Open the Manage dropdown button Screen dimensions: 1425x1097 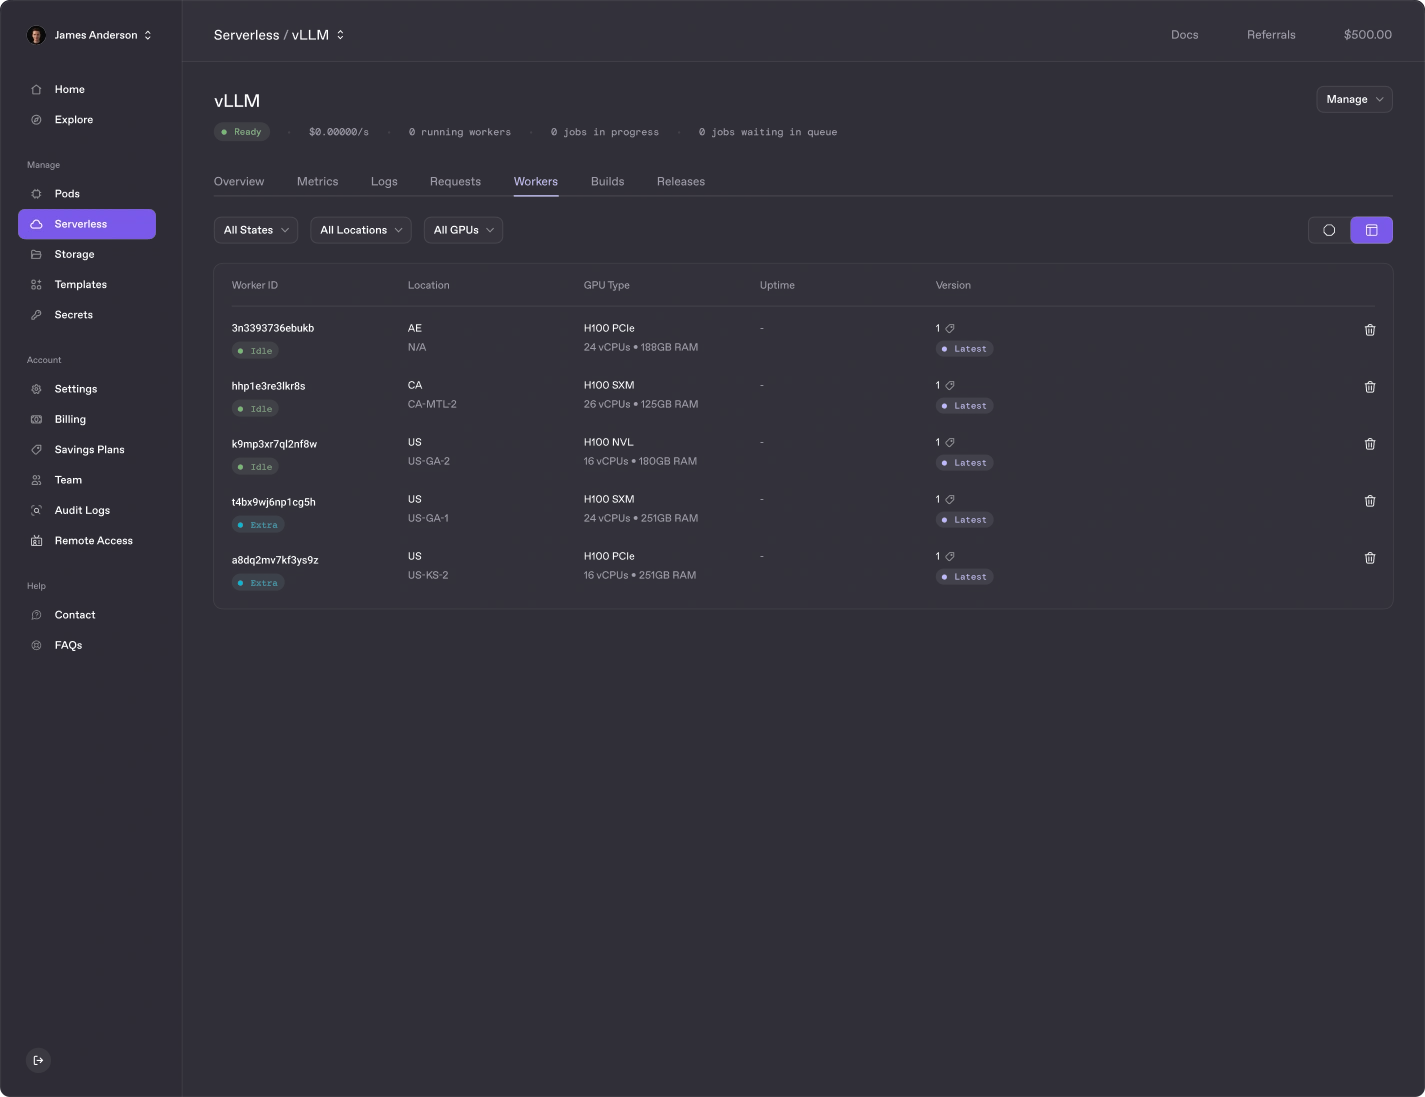click(1354, 99)
